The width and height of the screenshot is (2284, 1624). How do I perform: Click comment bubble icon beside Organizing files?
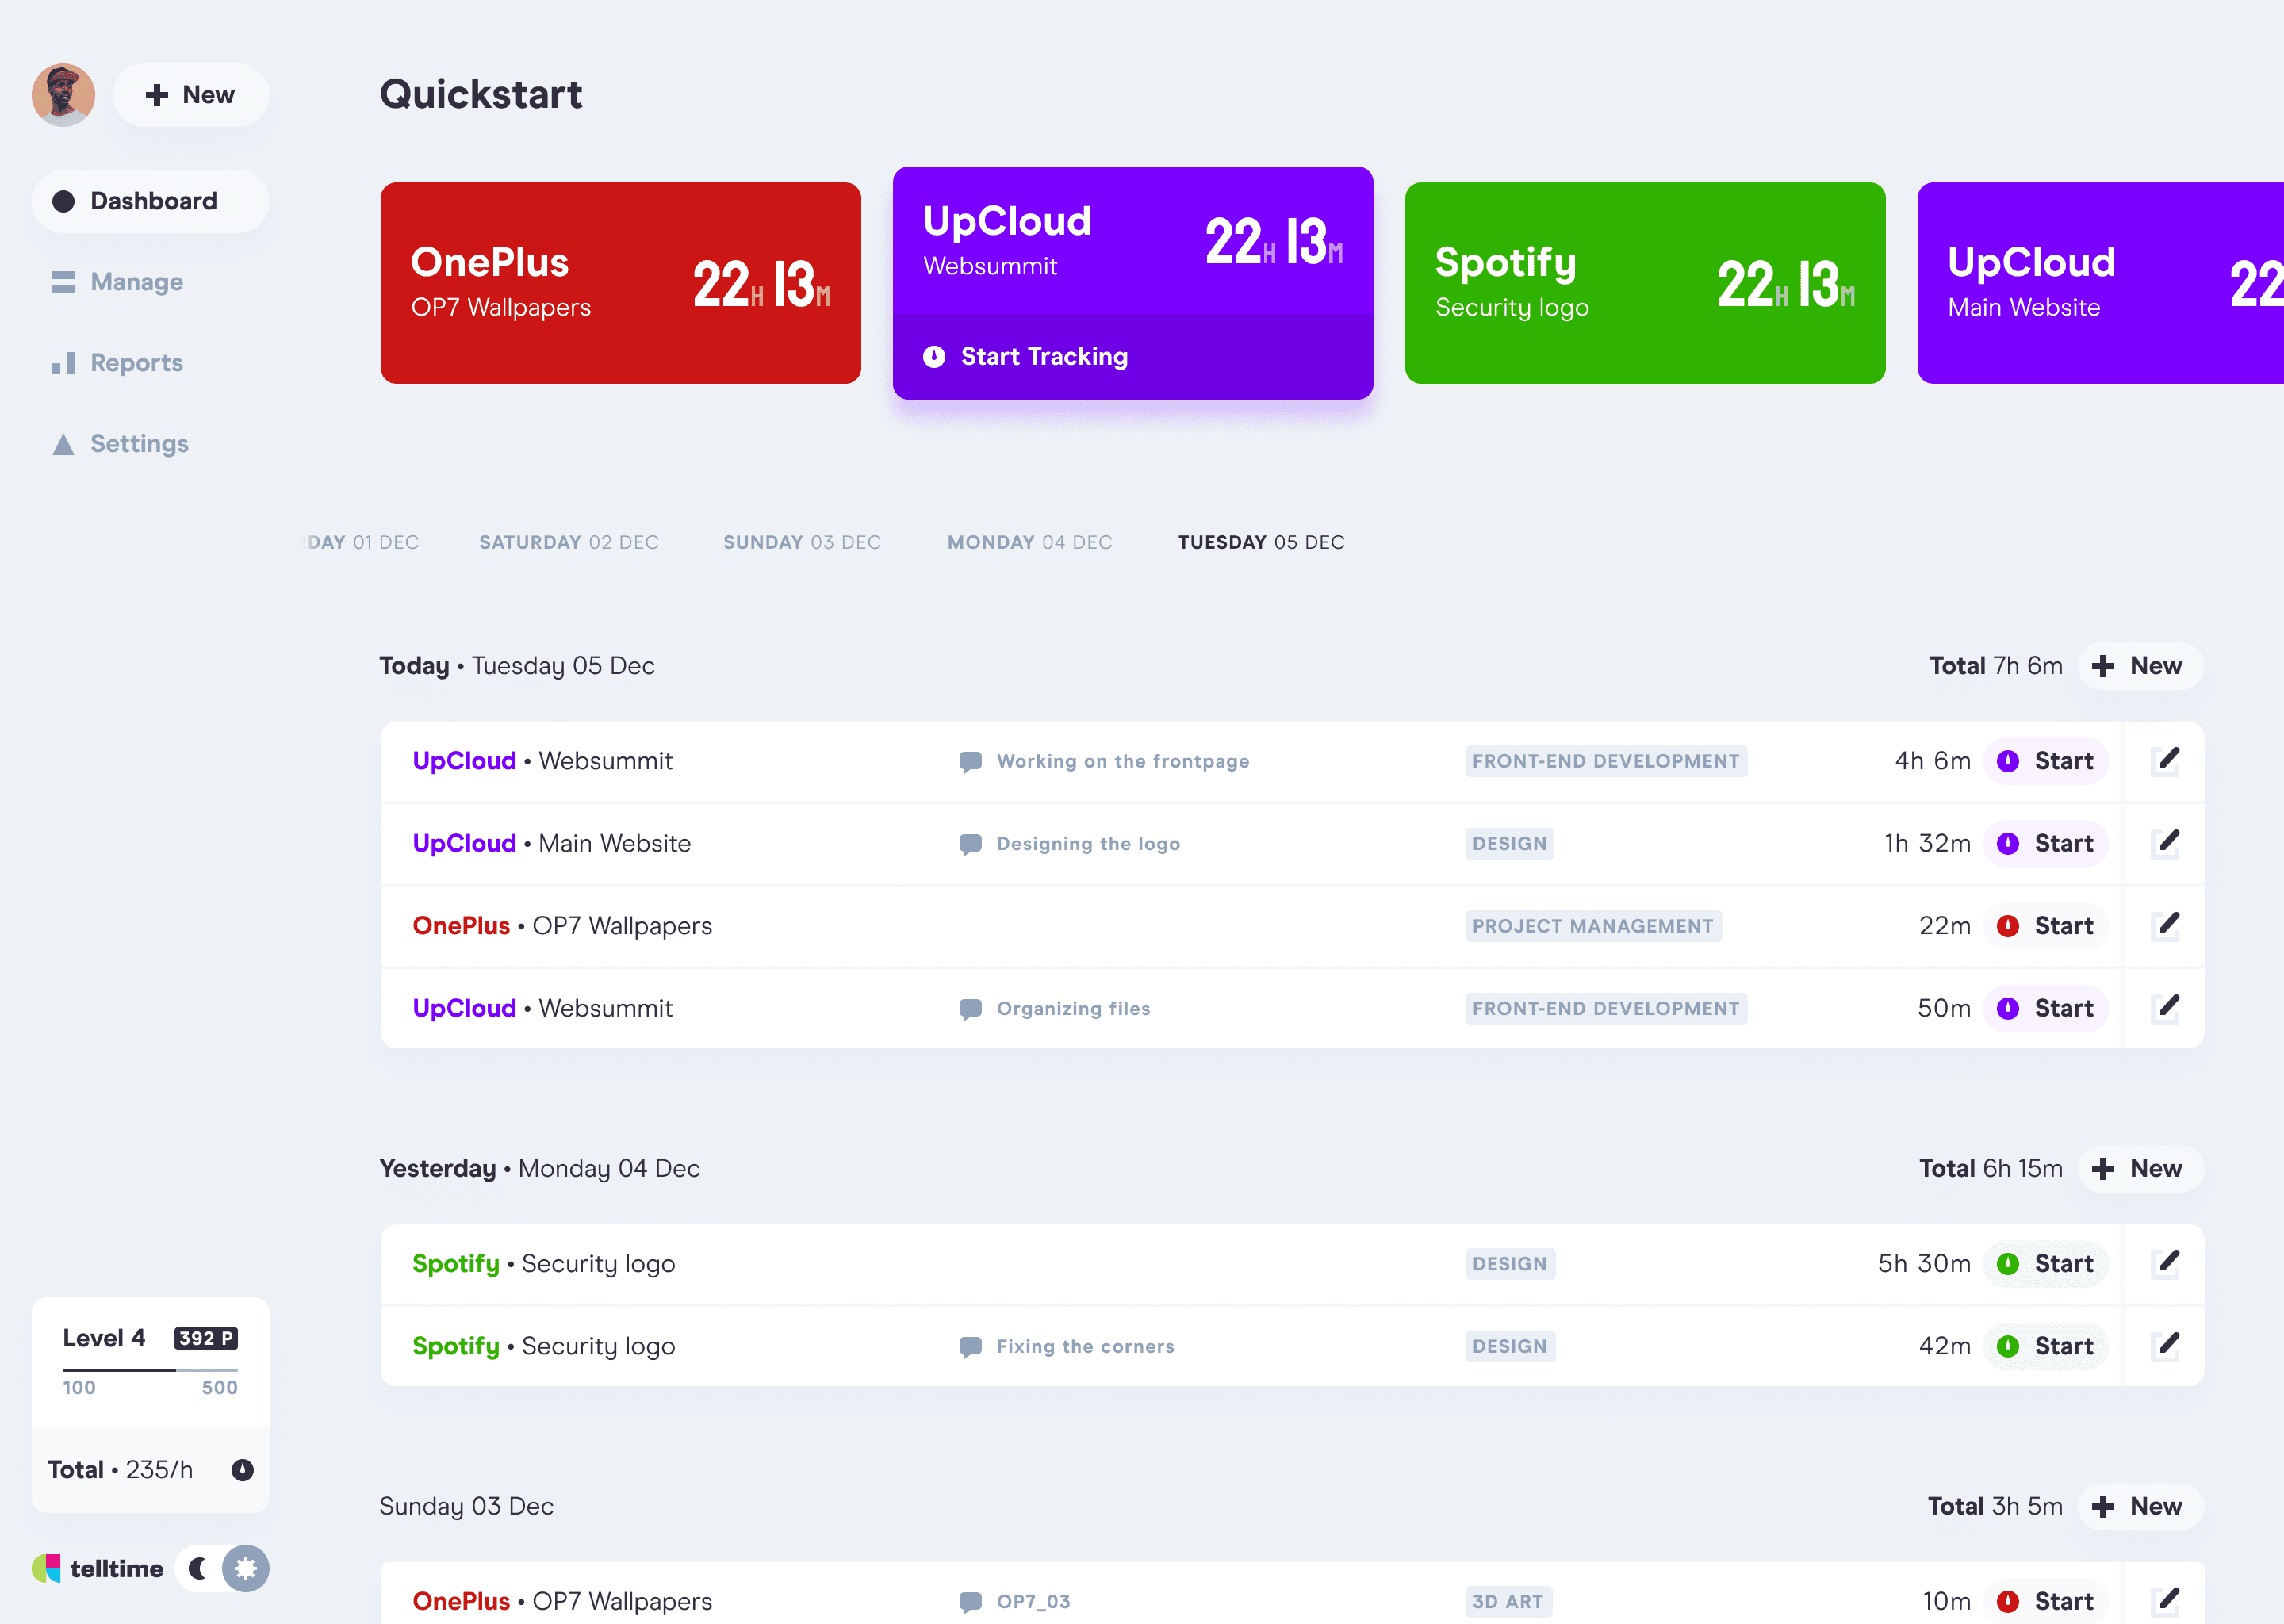969,1008
